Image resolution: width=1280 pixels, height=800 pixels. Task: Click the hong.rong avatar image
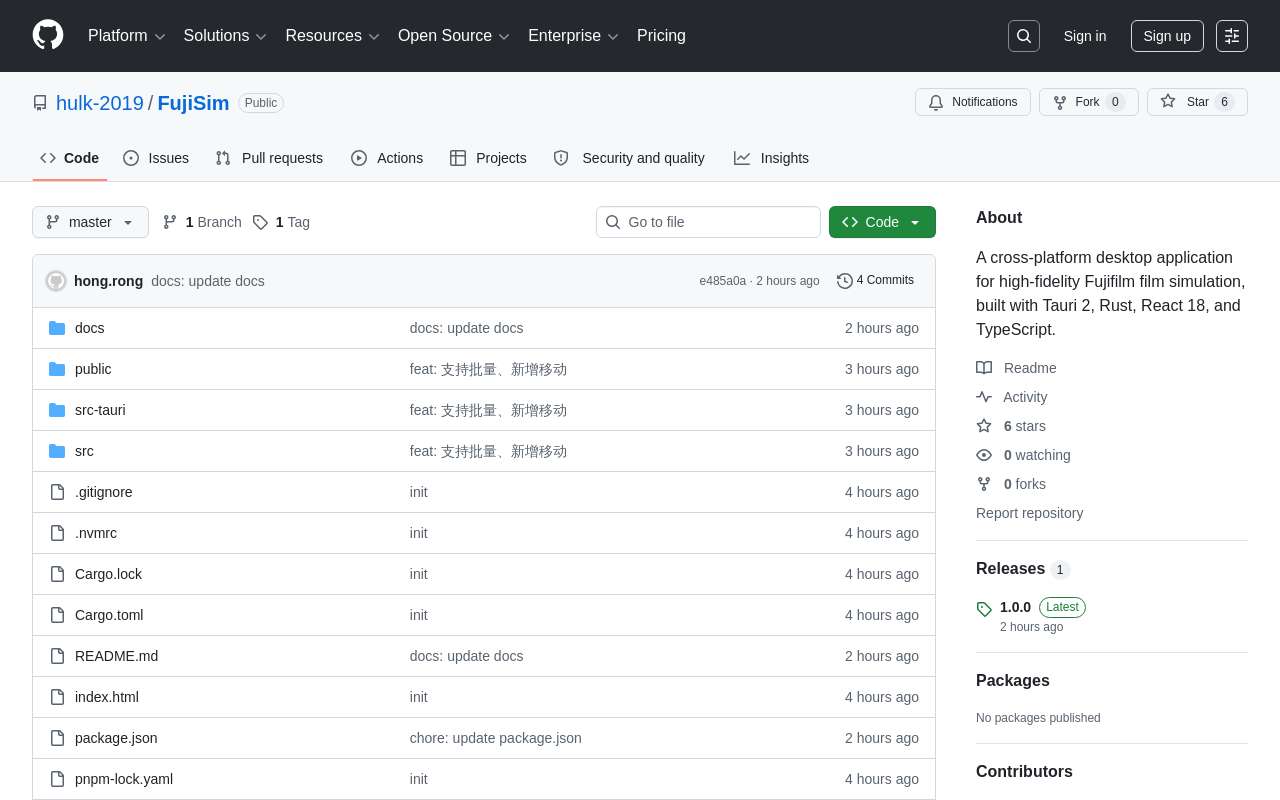[56, 281]
